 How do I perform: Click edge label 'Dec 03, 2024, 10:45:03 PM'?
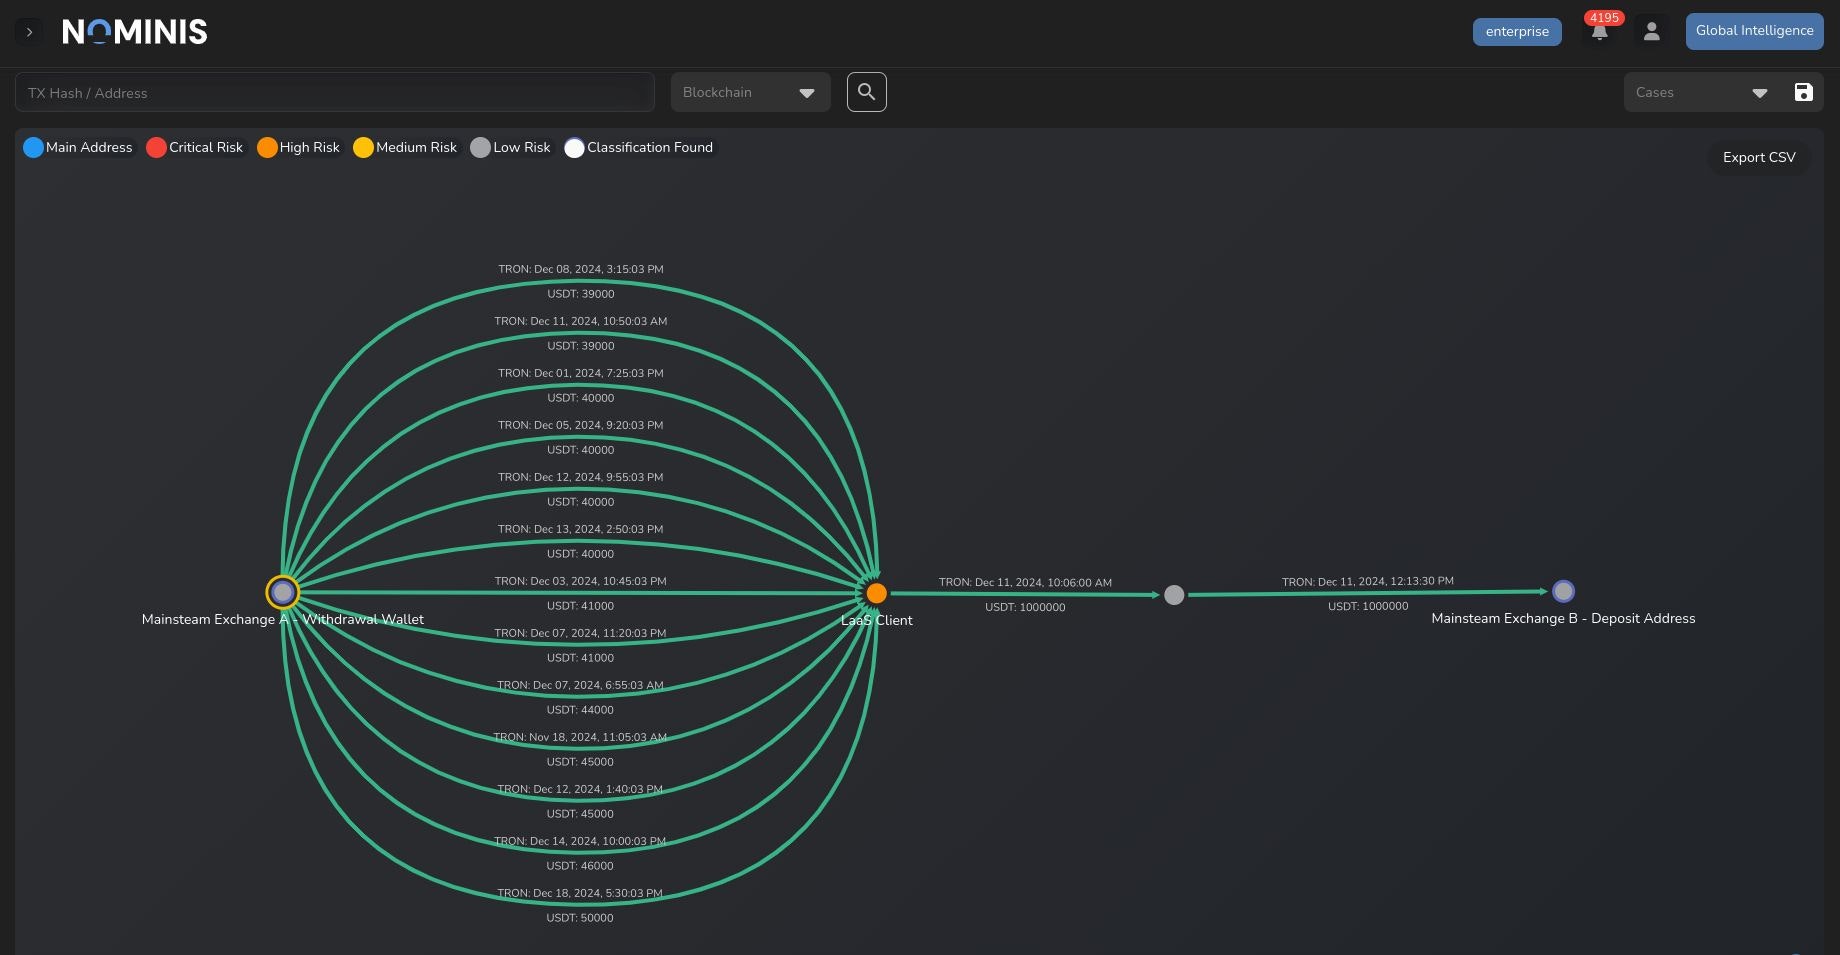581,582
